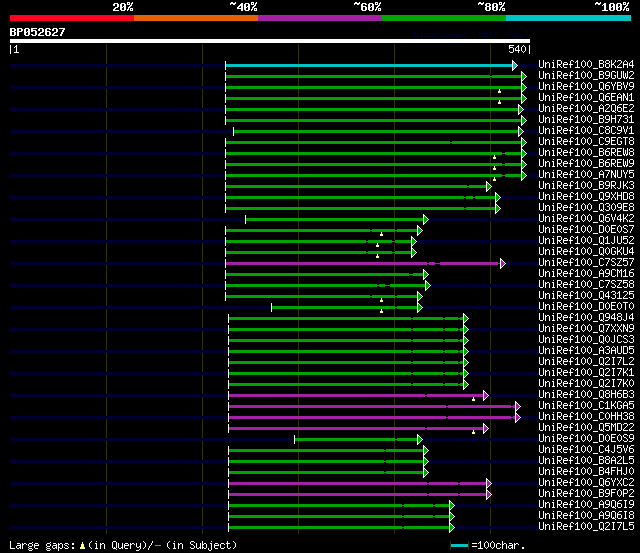Click purple arrowhead of Q6YXC2 alignment

pos(489,484)
